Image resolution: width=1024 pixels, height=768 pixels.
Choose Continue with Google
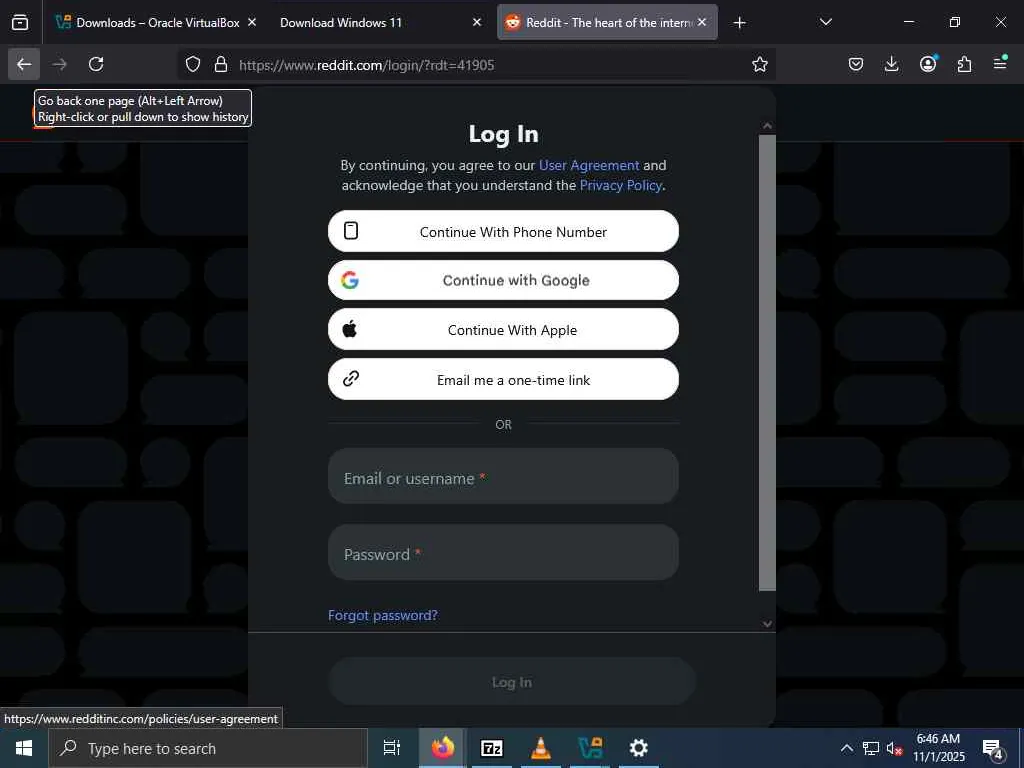pos(504,280)
